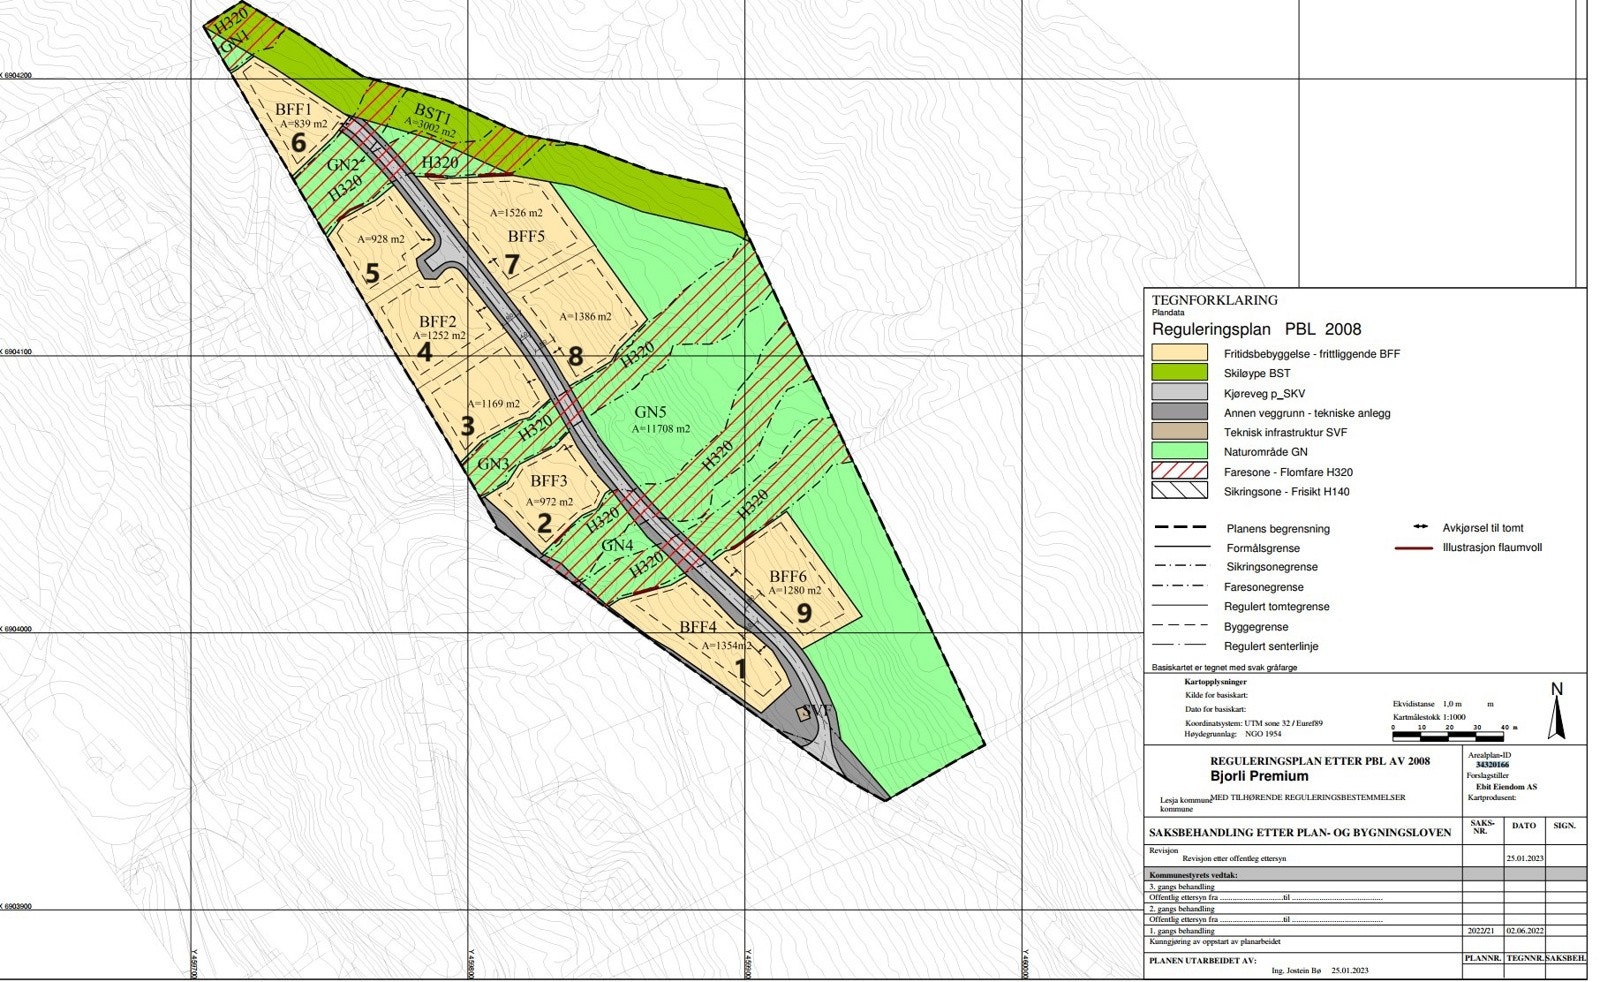Select the dark gray Annen veggrunn swatch
Image resolution: width=1600 pixels, height=982 pixels.
point(1180,412)
